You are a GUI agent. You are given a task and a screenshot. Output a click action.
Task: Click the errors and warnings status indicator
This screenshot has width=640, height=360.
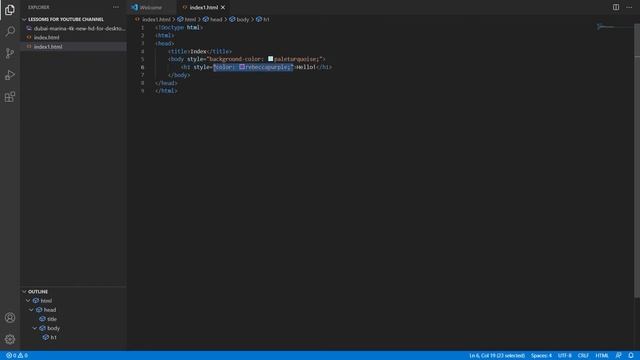click(17, 356)
